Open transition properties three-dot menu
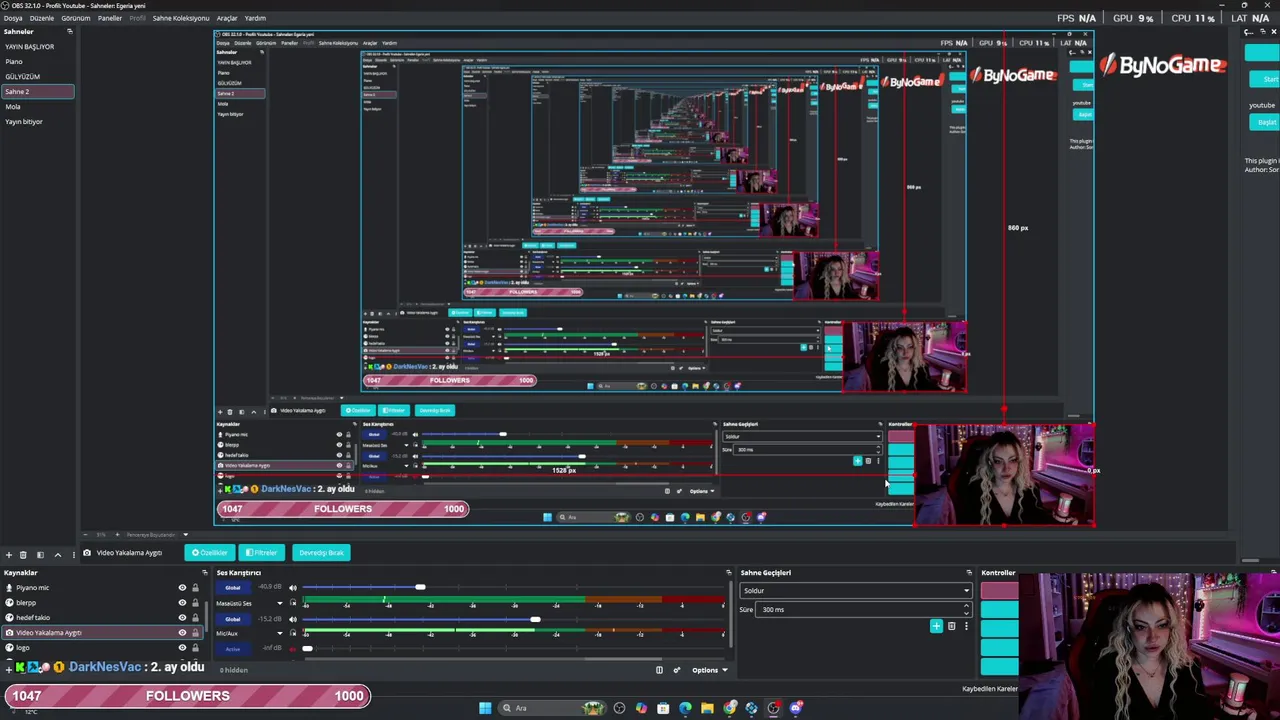1280x720 pixels. pyautogui.click(x=966, y=626)
